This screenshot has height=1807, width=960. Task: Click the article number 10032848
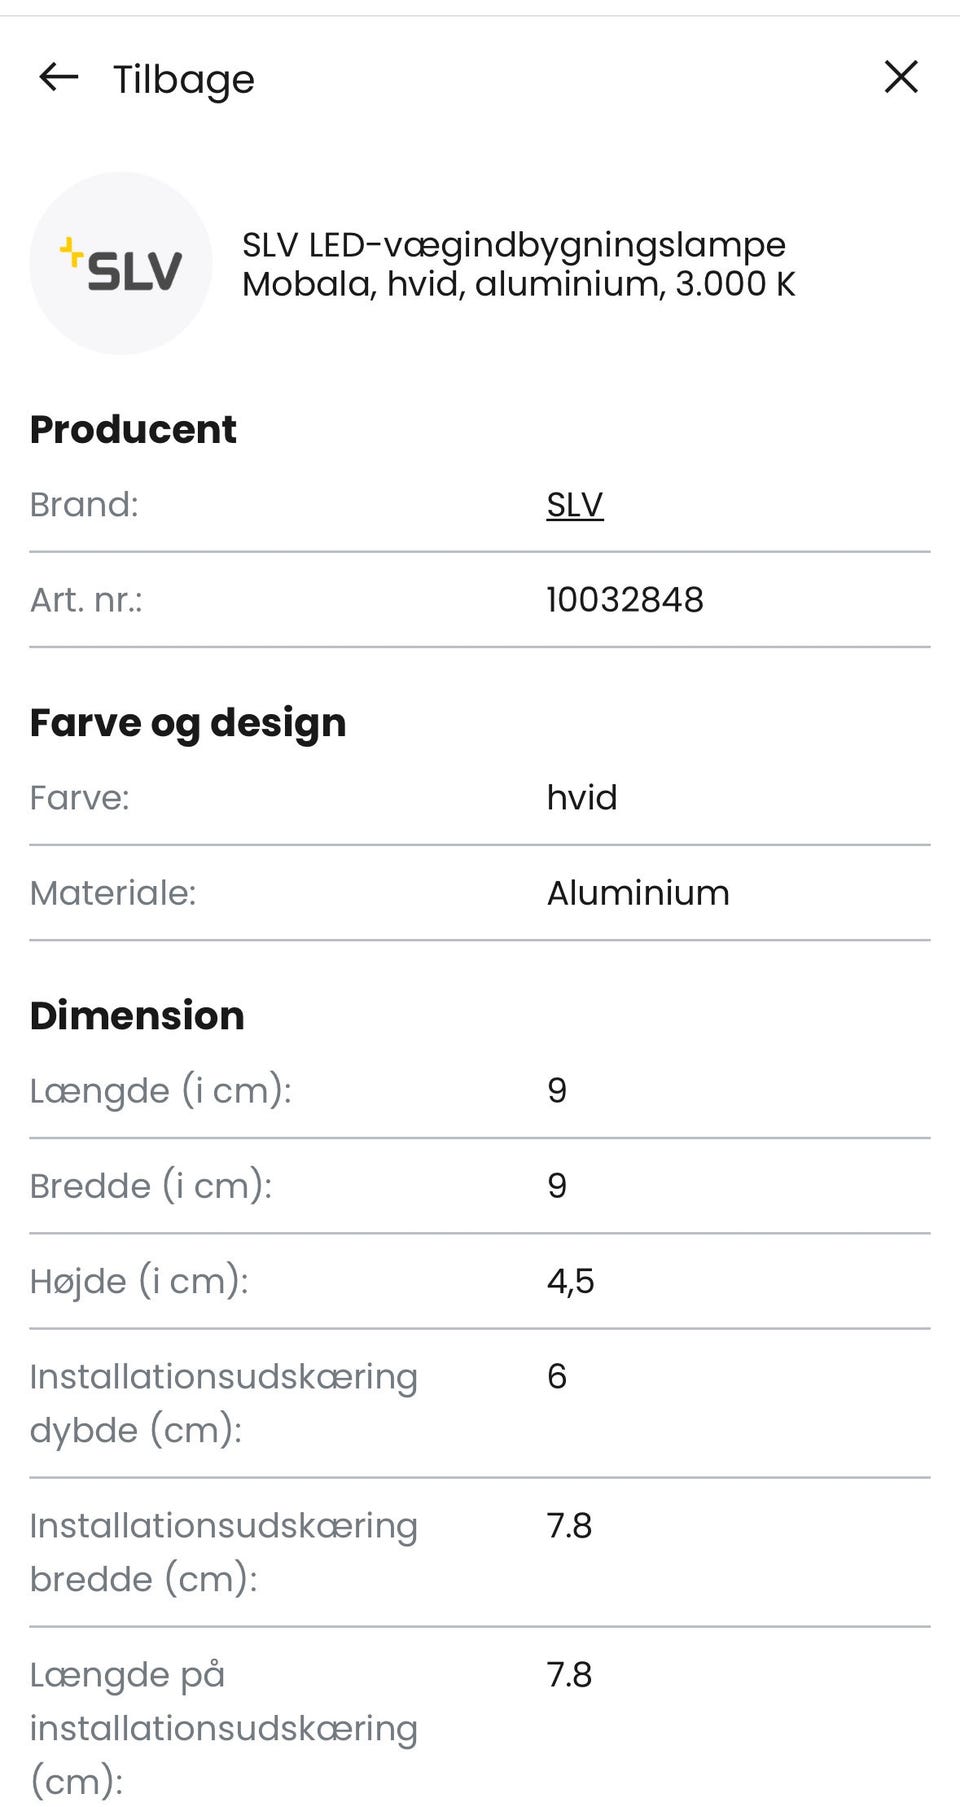pyautogui.click(x=624, y=600)
